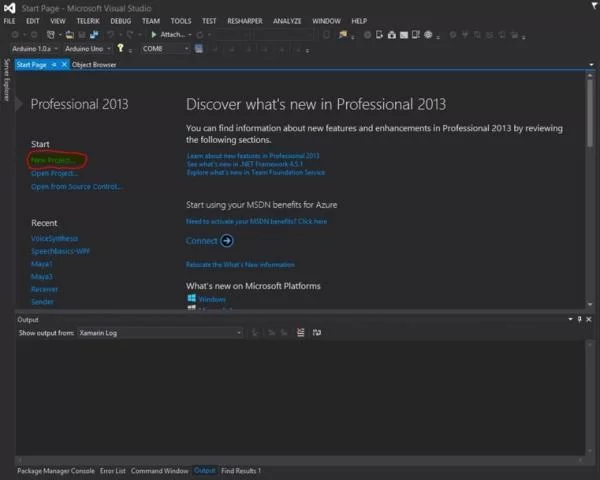The image size is (600, 480).
Task: Toggle the pin on Start Page tab
Action: pyautogui.click(x=54, y=65)
